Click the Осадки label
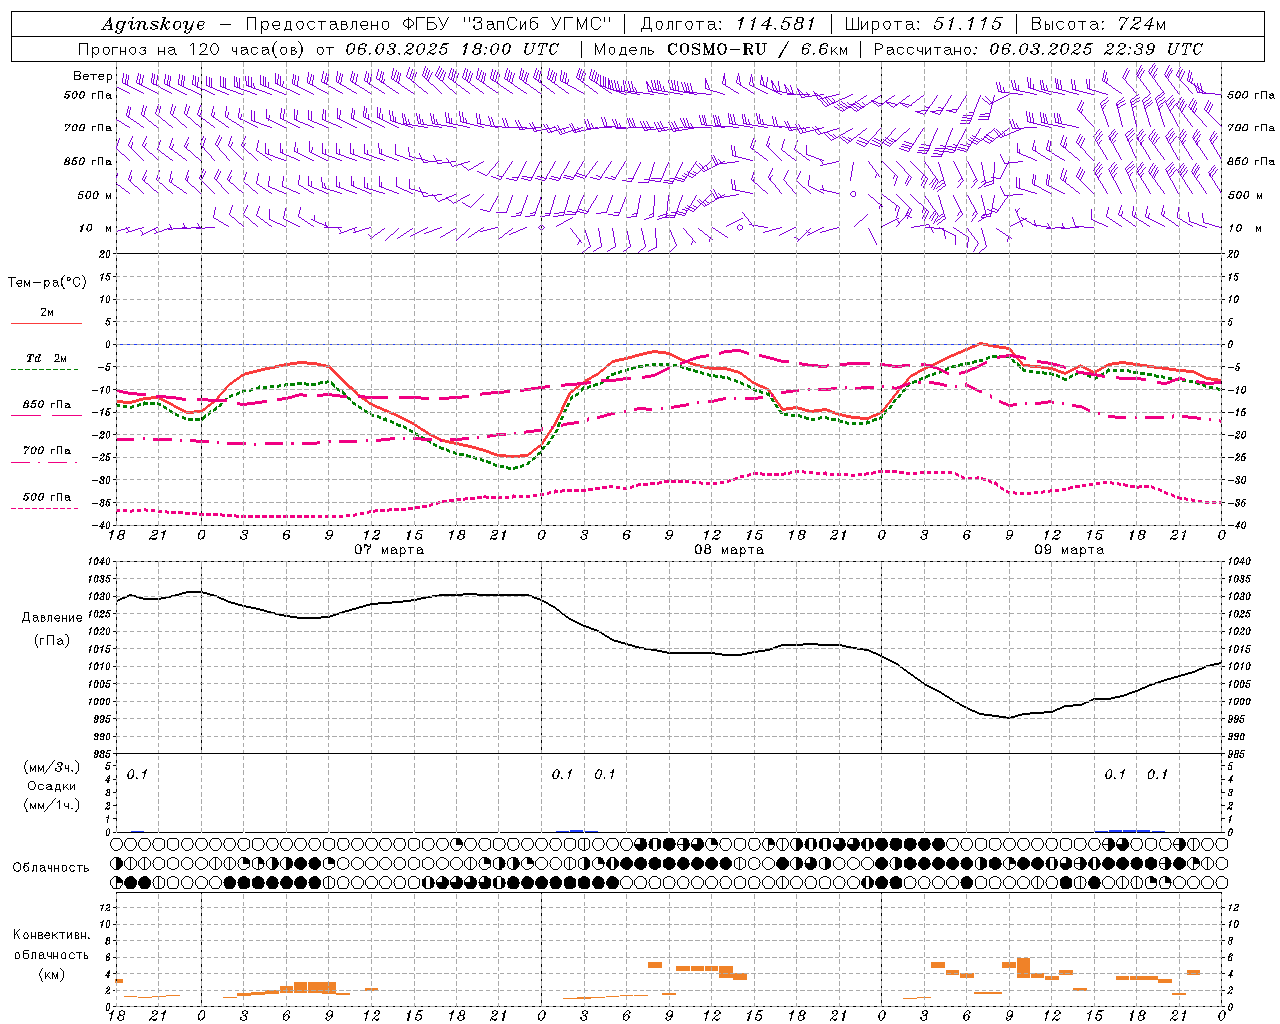The width and height of the screenshot is (1280, 1024). (52, 786)
